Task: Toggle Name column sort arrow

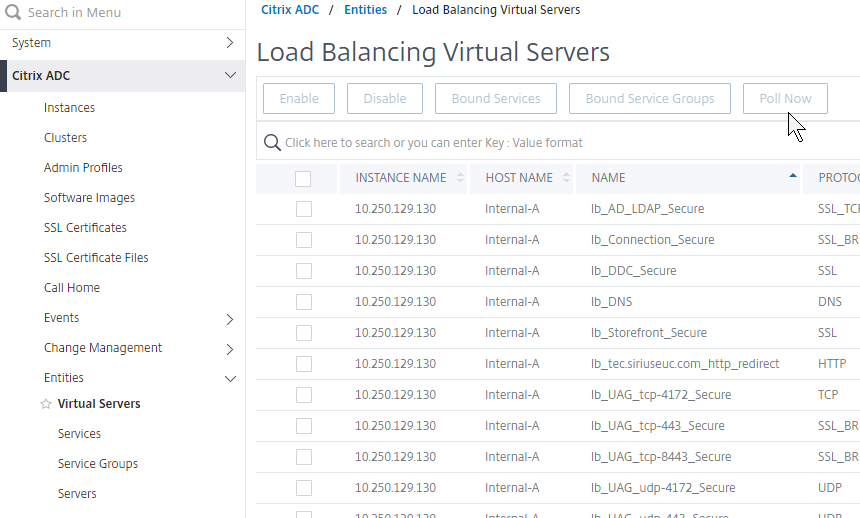Action: pos(793,176)
